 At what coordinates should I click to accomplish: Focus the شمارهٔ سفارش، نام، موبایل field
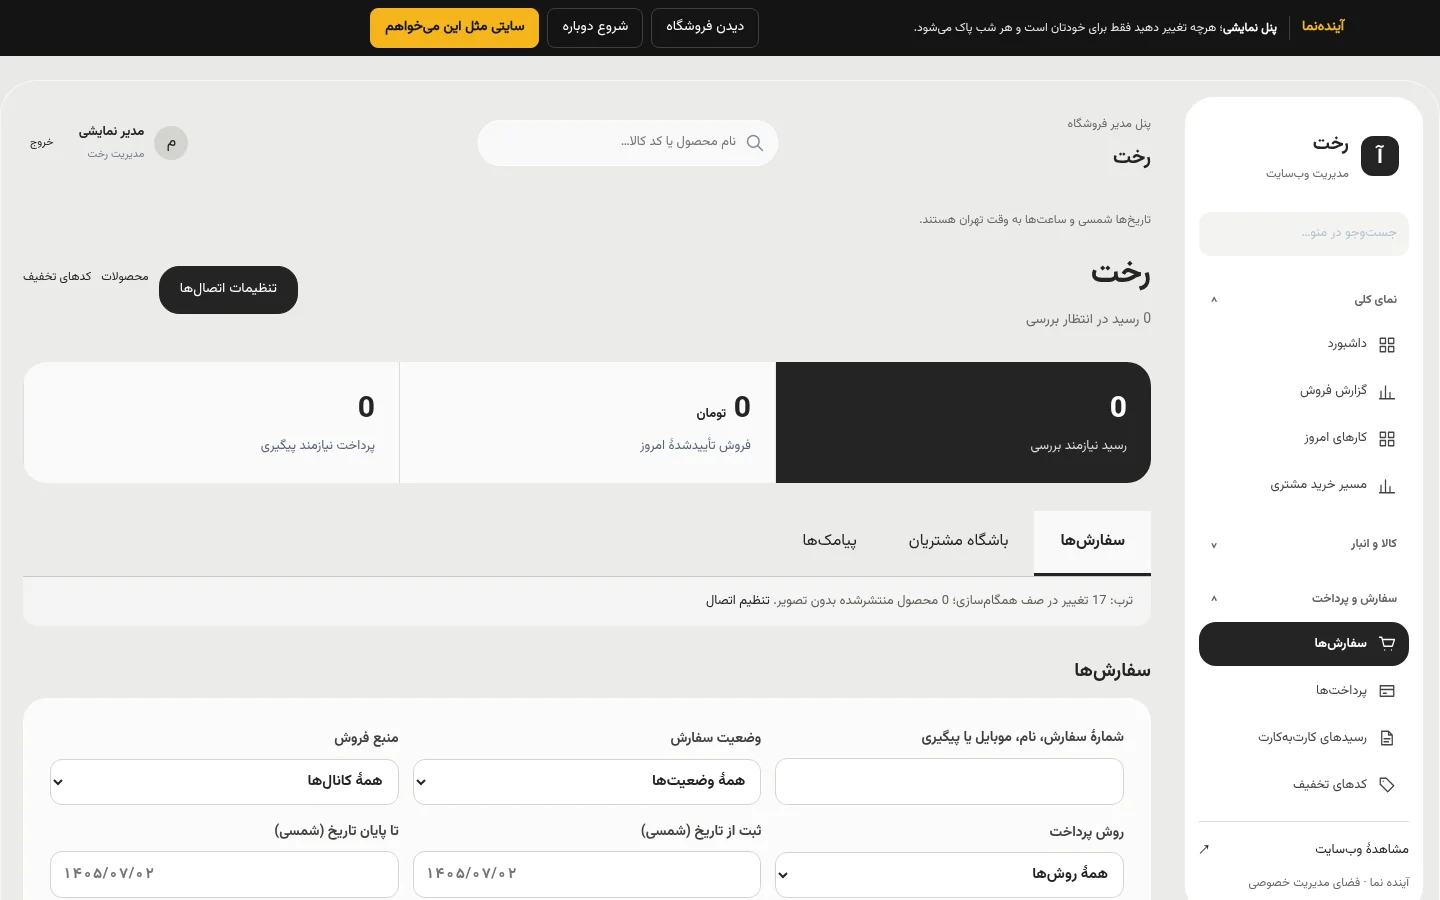[949, 781]
